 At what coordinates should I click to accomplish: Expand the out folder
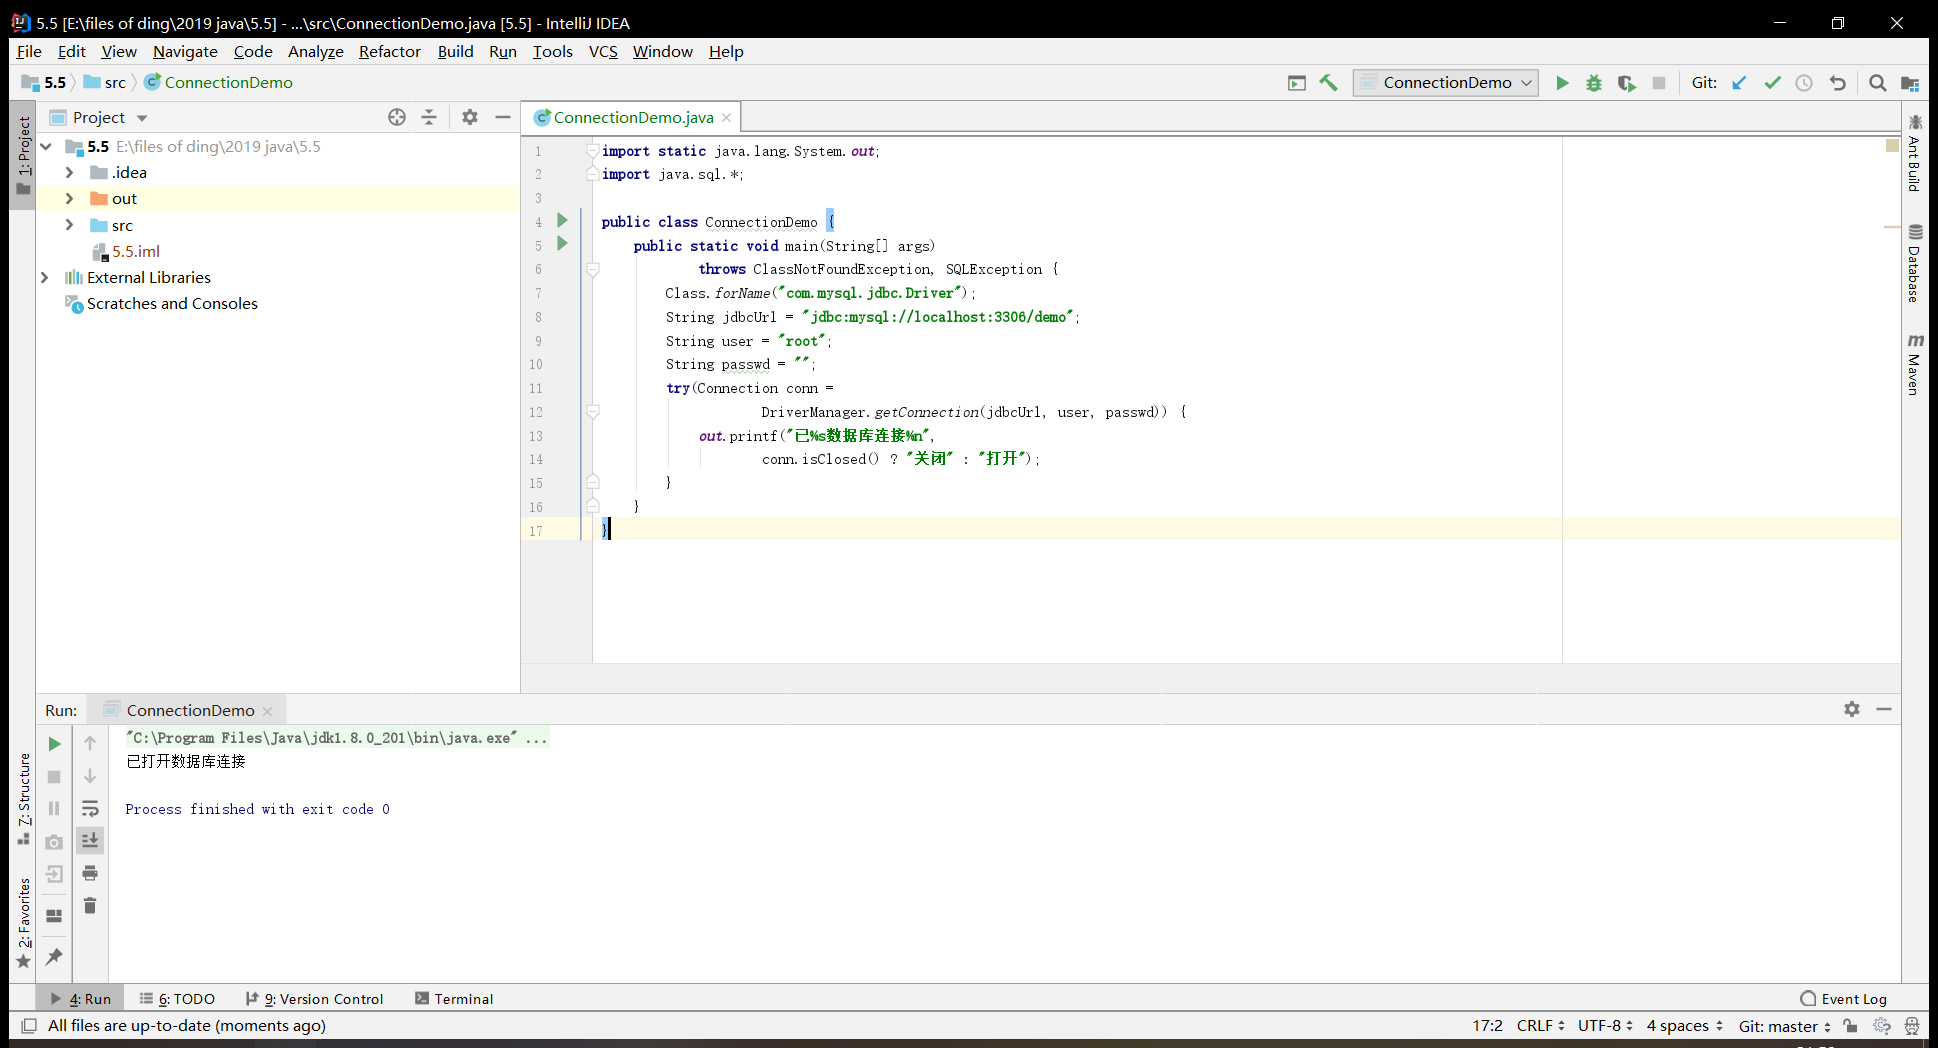[69, 198]
